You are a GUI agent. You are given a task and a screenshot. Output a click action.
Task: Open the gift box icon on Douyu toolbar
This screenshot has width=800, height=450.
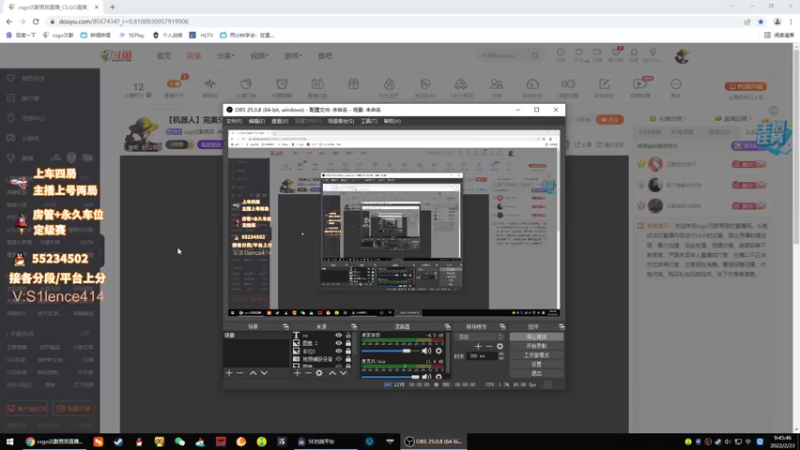353,84
